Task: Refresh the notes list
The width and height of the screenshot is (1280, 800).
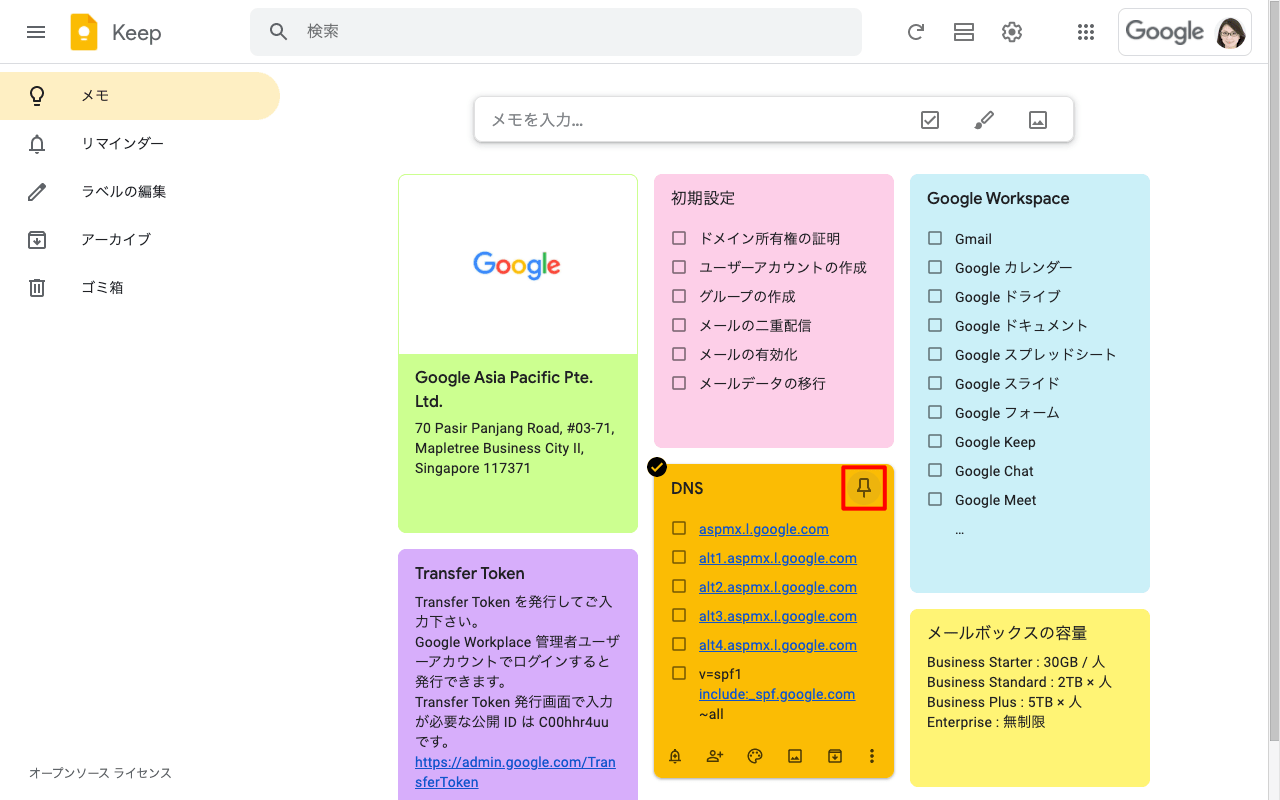Action: pyautogui.click(x=915, y=32)
